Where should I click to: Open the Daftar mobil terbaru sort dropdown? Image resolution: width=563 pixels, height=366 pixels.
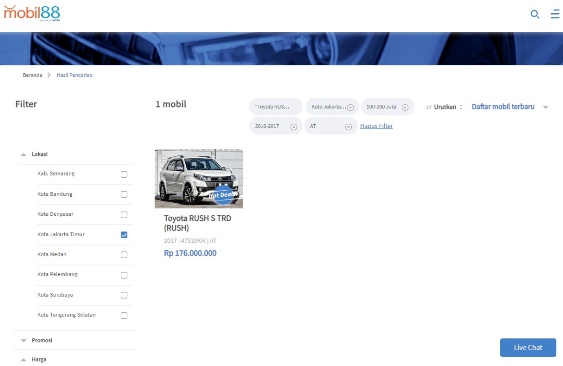[x=503, y=107]
